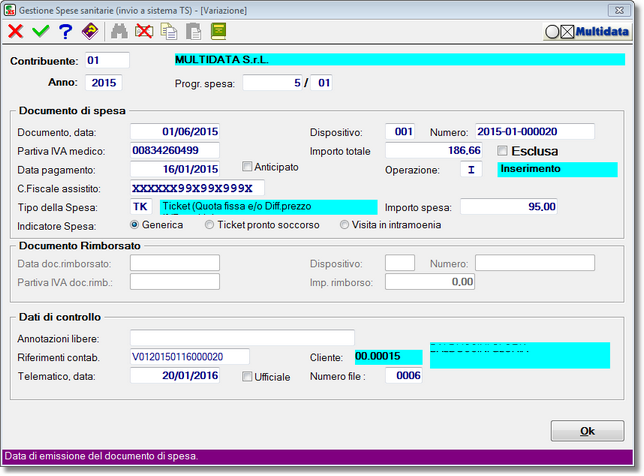This screenshot has height=476, width=644.
Task: Click the Numero field 2015-01-000020
Action: [535, 131]
